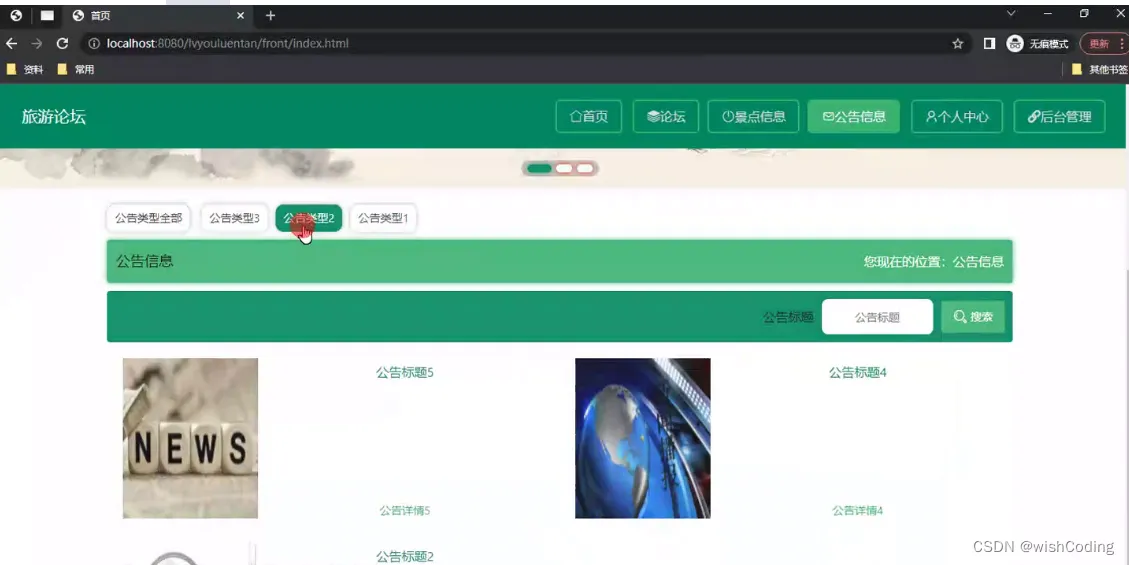This screenshot has width=1129, height=565.
Task: Filter by 公告类型2
Action: (309, 218)
